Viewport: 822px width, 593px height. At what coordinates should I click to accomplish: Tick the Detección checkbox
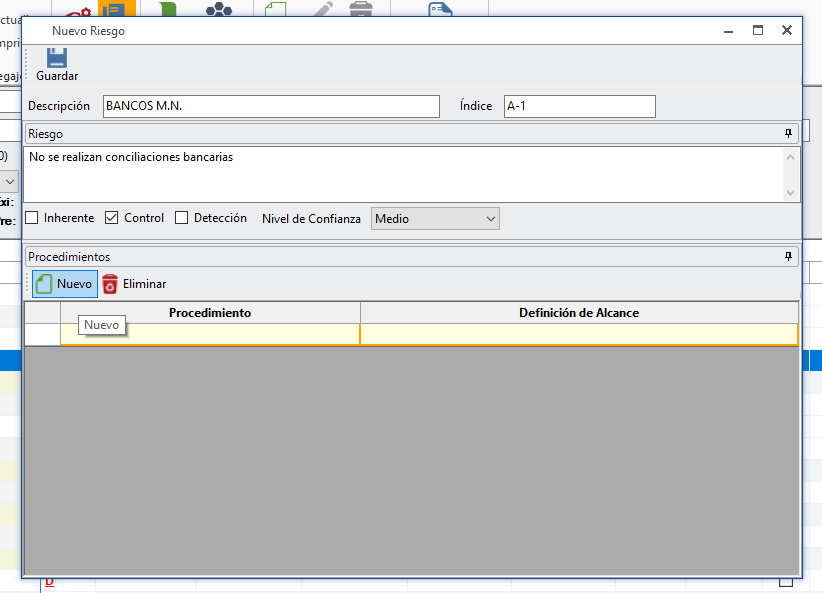click(182, 218)
